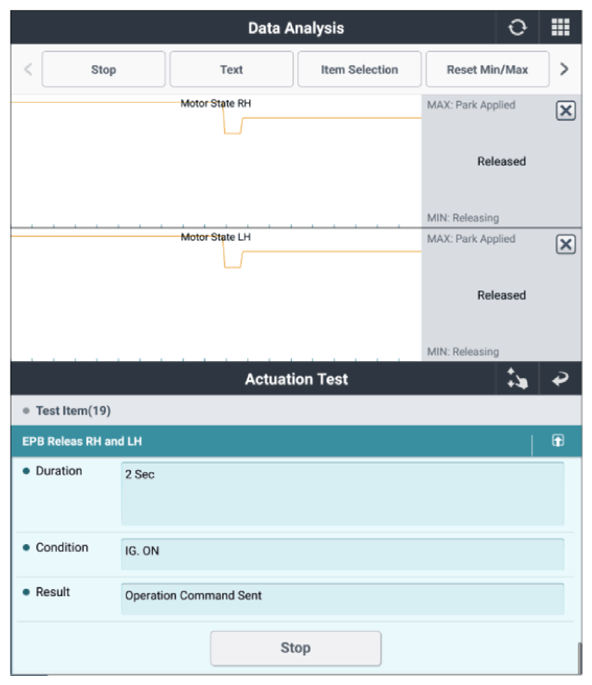Switch to Text view
Screen dimensions: 592x685
[231, 69]
